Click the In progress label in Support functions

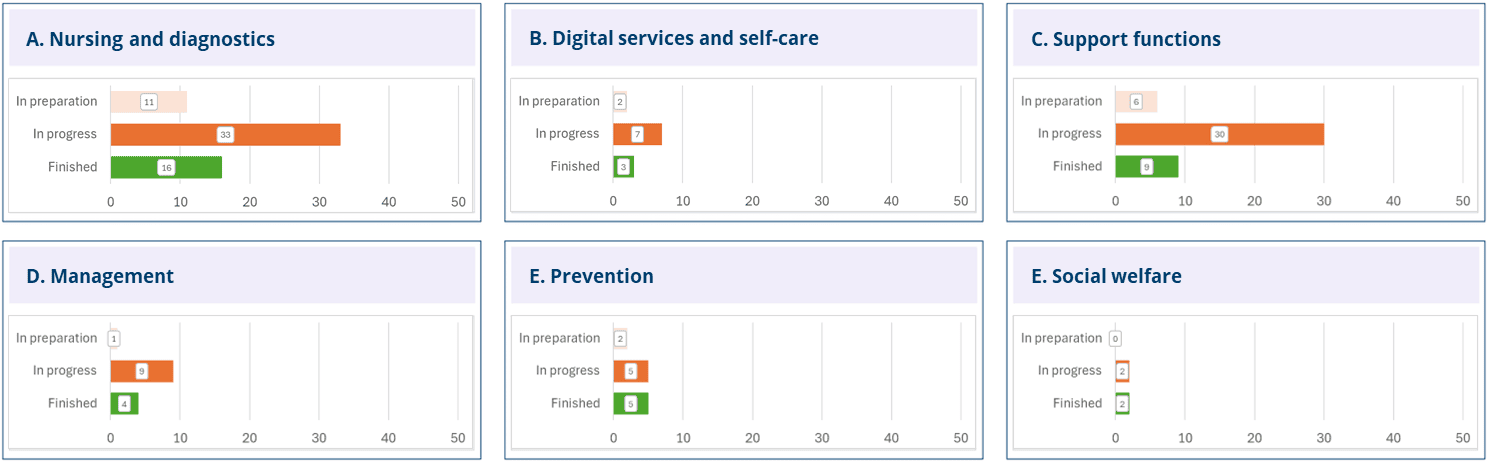[x=1069, y=134]
